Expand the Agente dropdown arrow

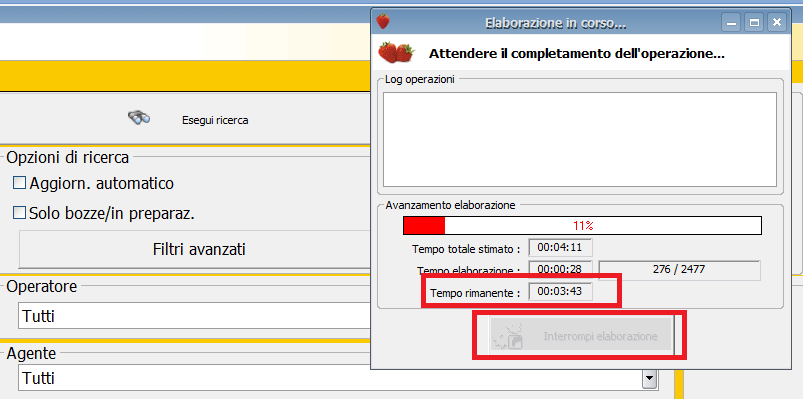(649, 379)
